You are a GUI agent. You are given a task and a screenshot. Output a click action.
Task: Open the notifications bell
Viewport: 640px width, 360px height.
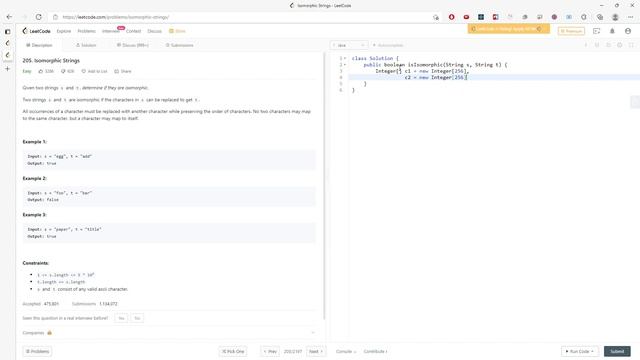tap(612, 31)
